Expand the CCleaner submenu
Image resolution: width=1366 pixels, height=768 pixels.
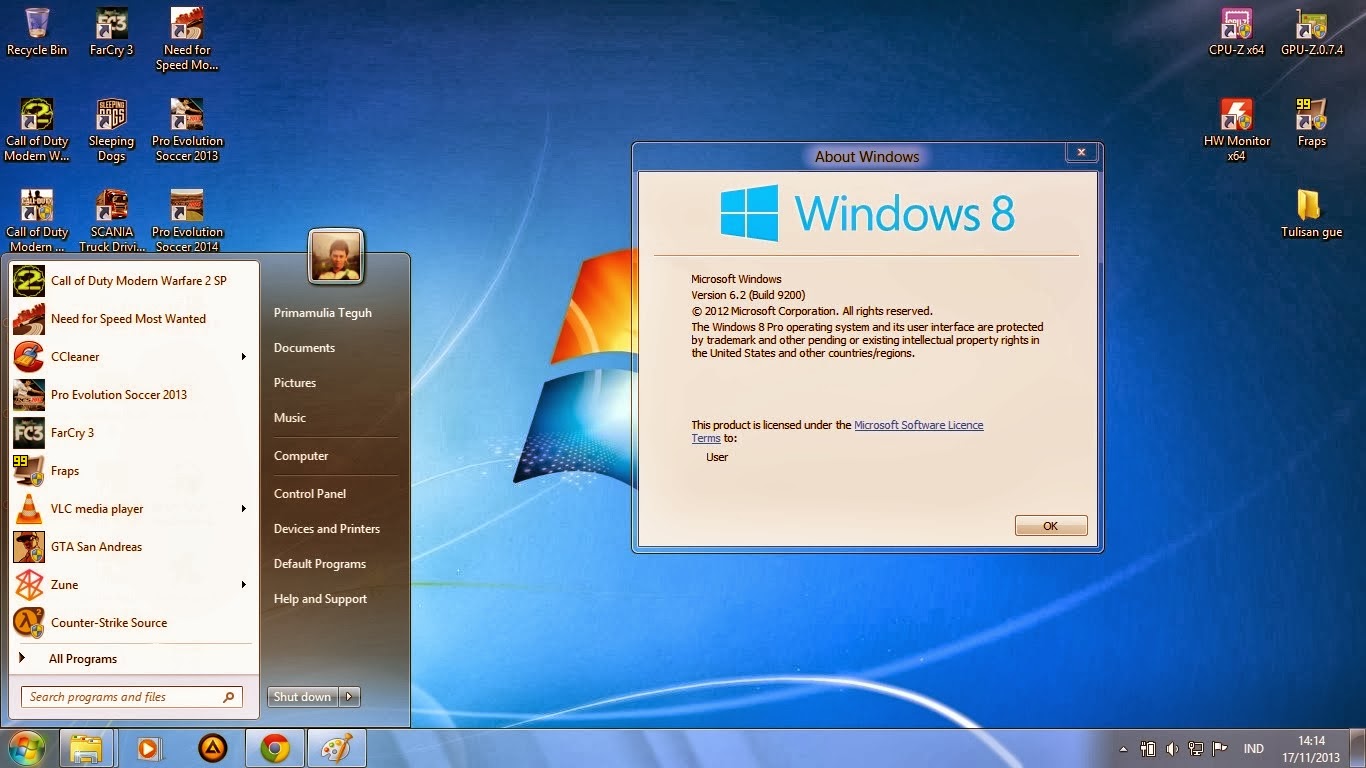point(244,357)
